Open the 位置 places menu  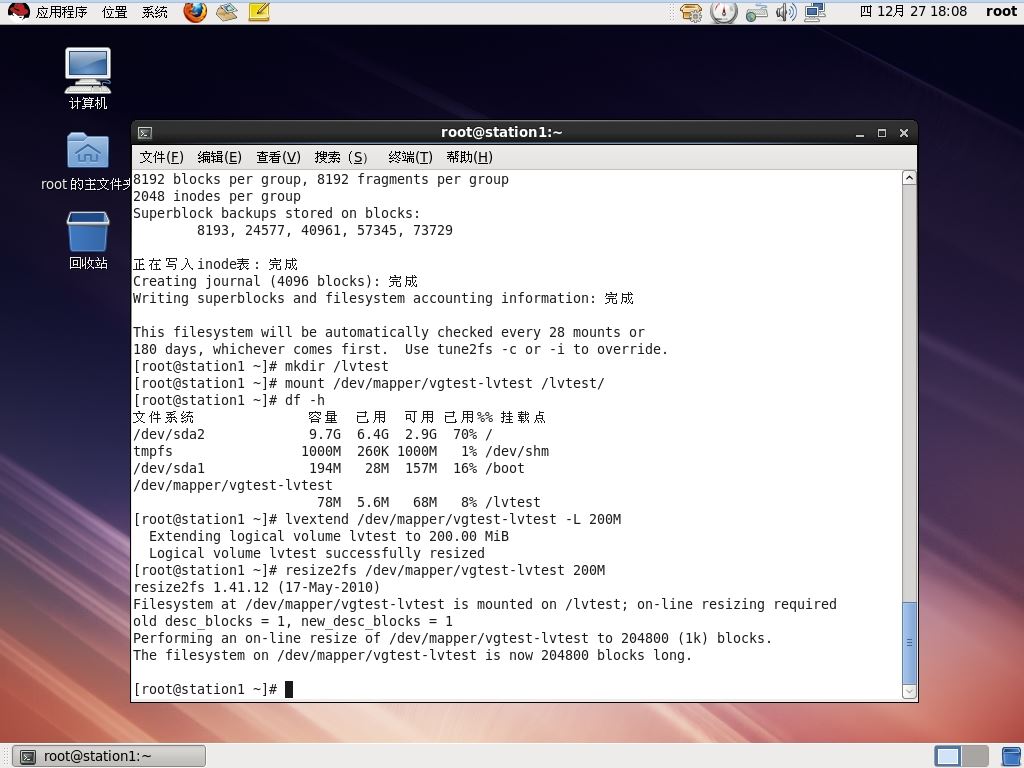(115, 12)
